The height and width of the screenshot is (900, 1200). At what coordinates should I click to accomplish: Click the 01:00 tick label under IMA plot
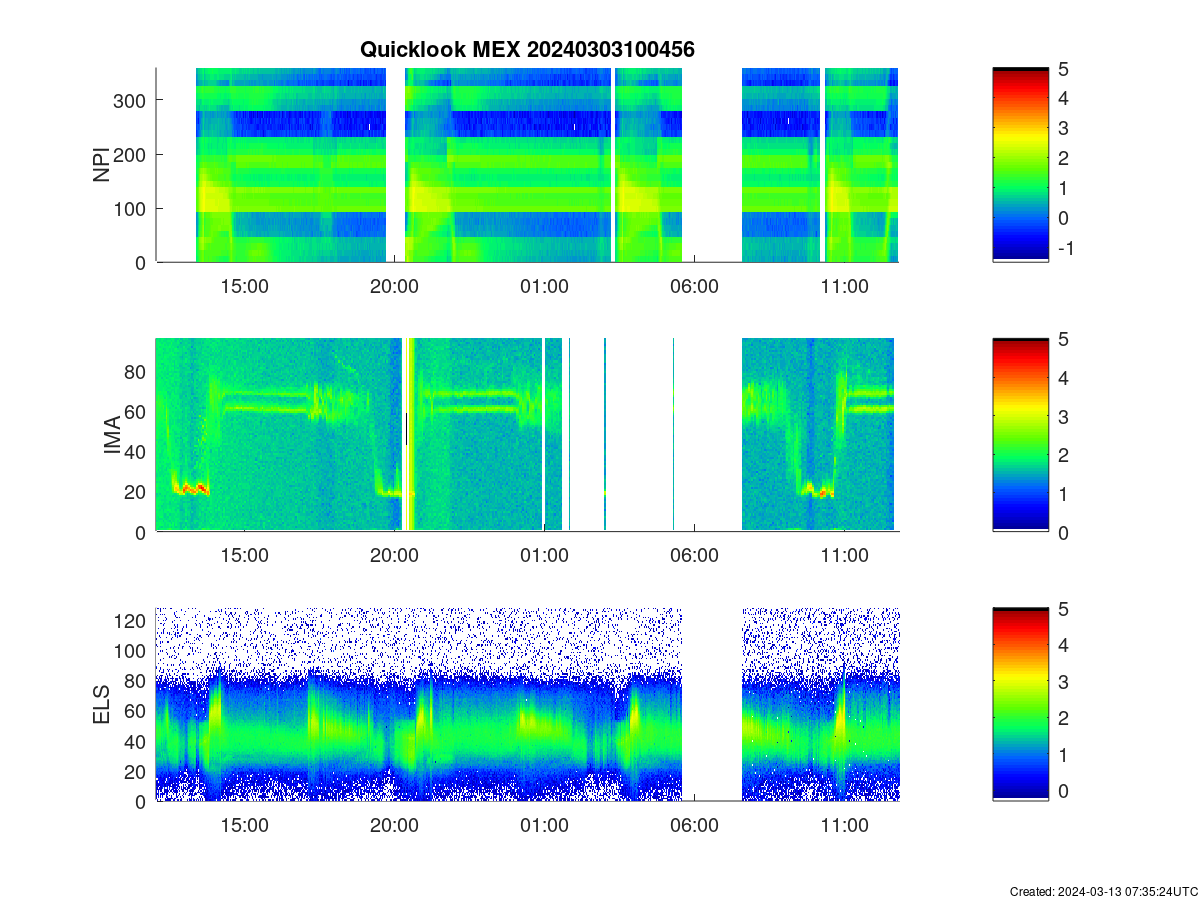click(x=544, y=556)
